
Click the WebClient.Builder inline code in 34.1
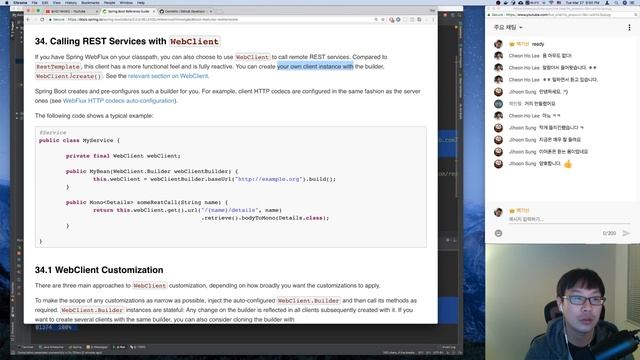pyautogui.click(x=308, y=300)
